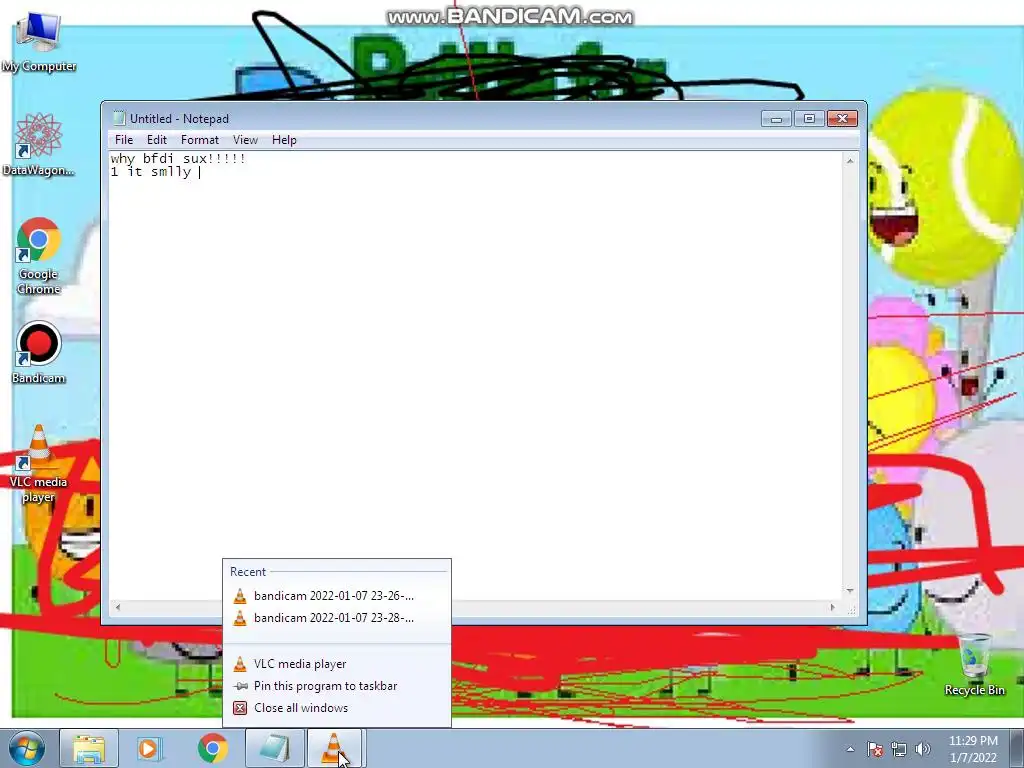
Task: Minimize the Notepad window
Action: tap(776, 119)
